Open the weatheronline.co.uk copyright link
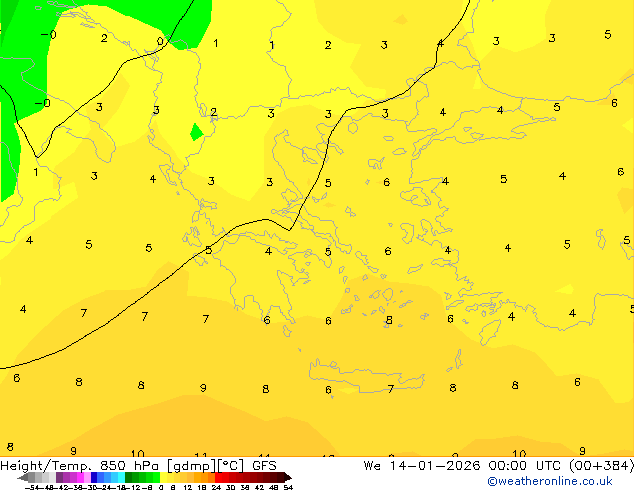634x490 pixels. [x=549, y=481]
